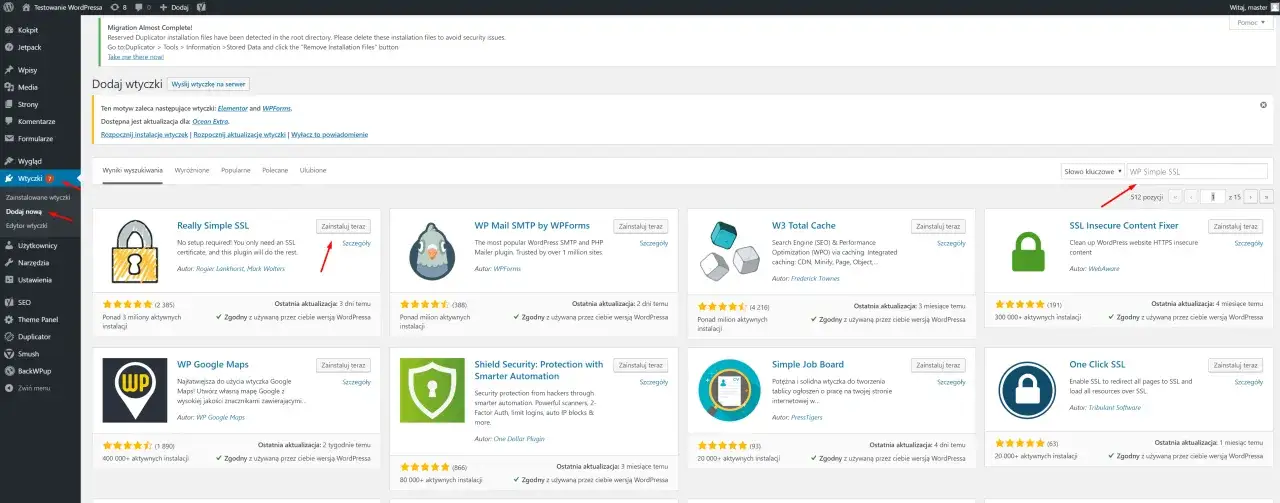Open Zainstalowane wtyczki submenu item

(38, 198)
